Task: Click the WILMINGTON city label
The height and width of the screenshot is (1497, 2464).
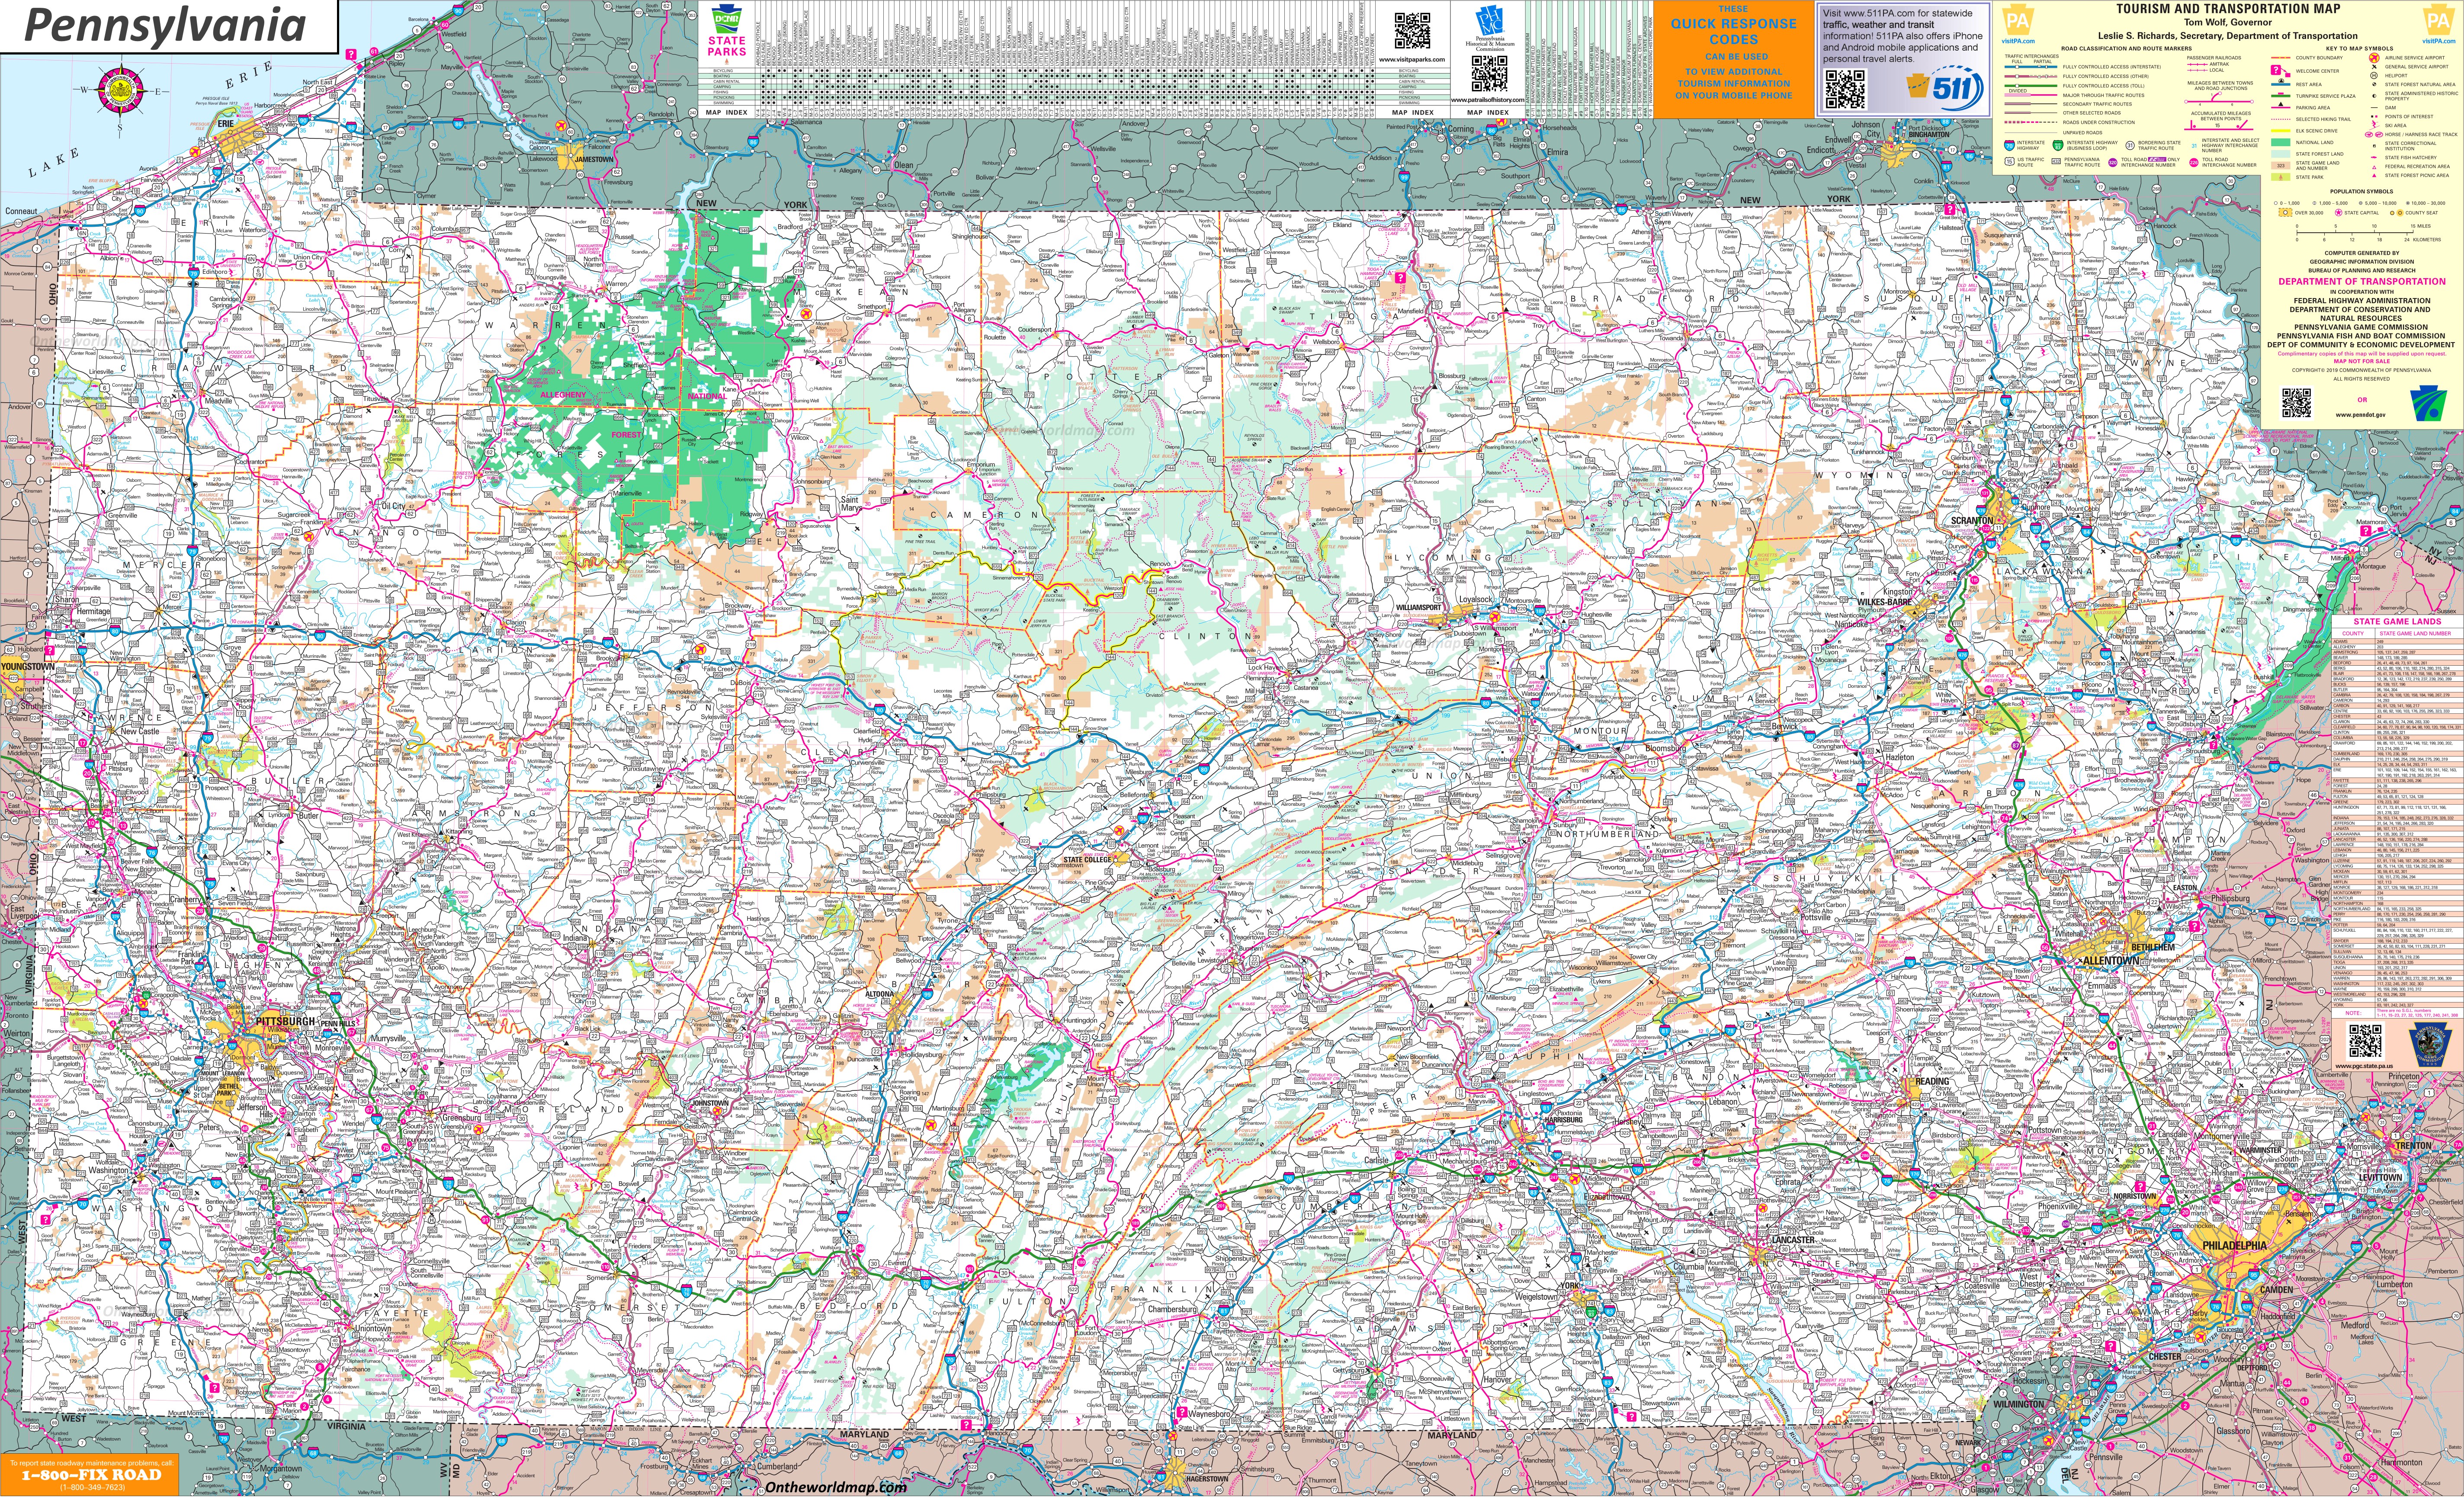Action: 2019,1404
